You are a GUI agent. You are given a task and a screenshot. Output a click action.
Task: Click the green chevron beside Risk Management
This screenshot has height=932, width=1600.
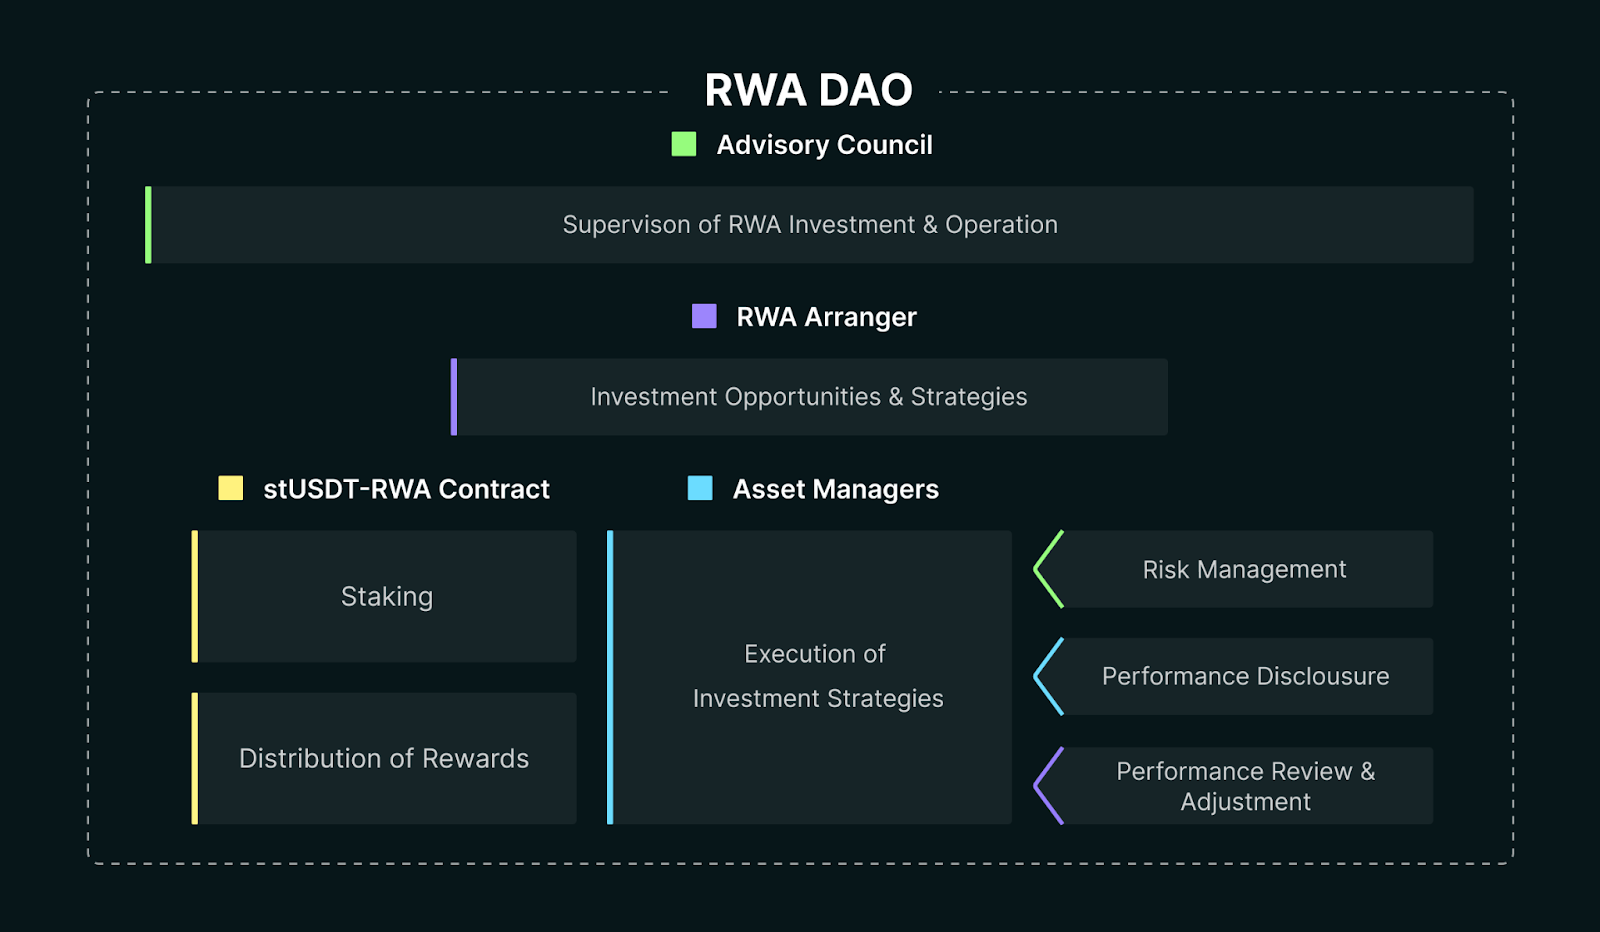pos(1048,569)
